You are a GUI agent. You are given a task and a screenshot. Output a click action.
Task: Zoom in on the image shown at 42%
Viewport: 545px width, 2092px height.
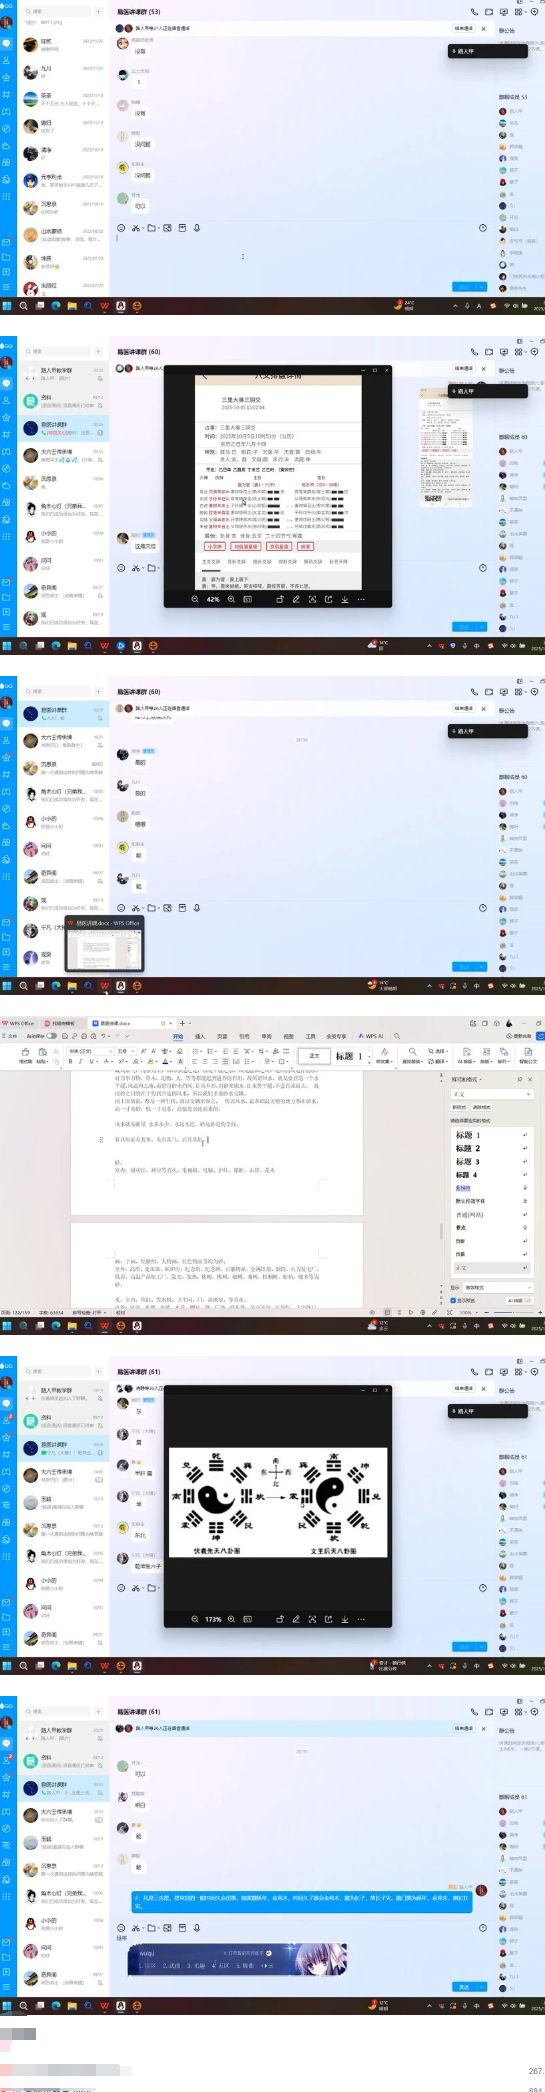(231, 599)
